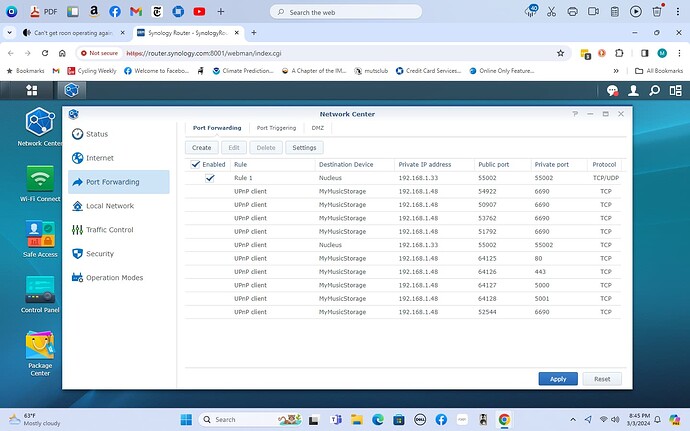Open the Amazon shortcut in top bar
690x431 pixels.
[94, 11]
